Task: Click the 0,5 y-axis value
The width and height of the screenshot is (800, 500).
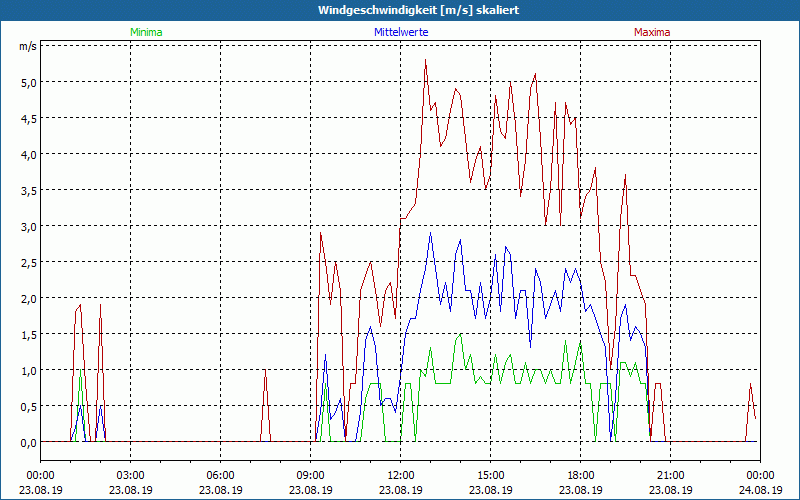Action: click(x=29, y=407)
